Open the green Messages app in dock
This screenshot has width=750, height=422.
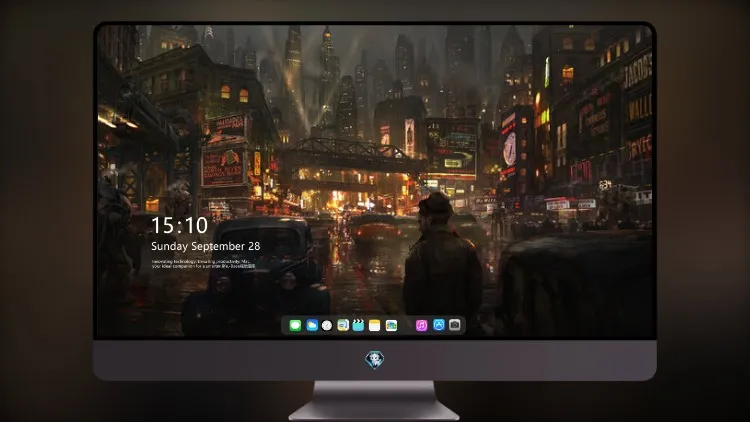(295, 325)
